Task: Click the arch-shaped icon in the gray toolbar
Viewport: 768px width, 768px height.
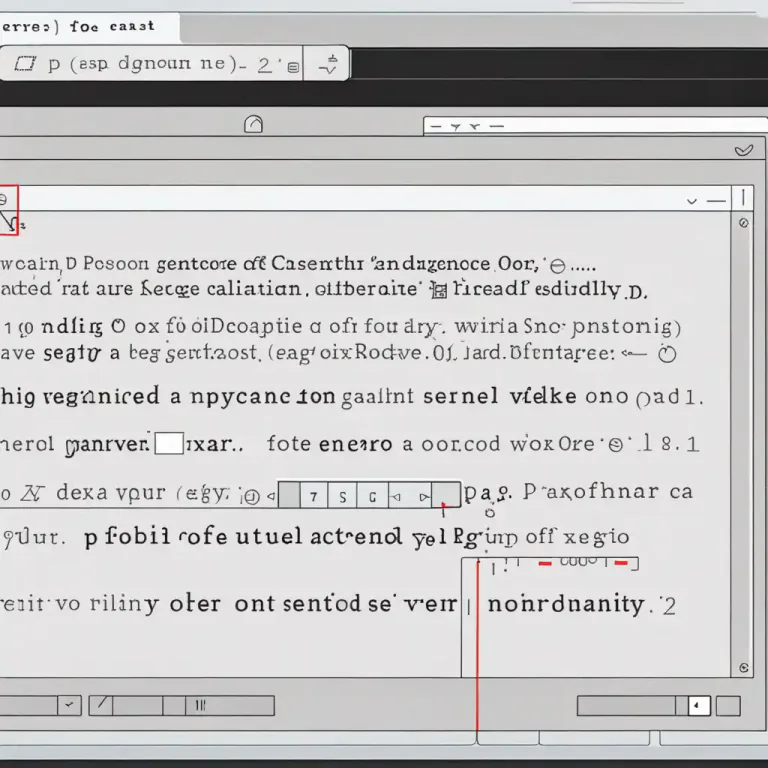Action: (253, 124)
